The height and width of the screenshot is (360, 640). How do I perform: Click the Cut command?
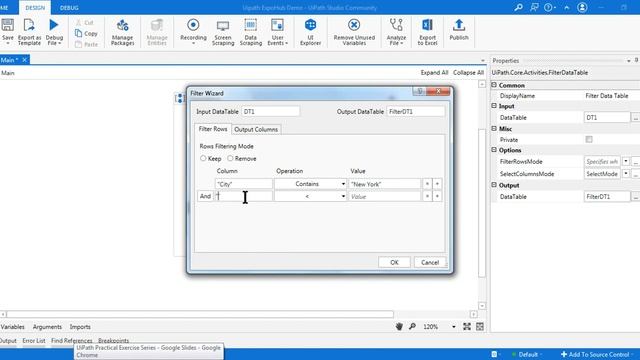(x=85, y=22)
